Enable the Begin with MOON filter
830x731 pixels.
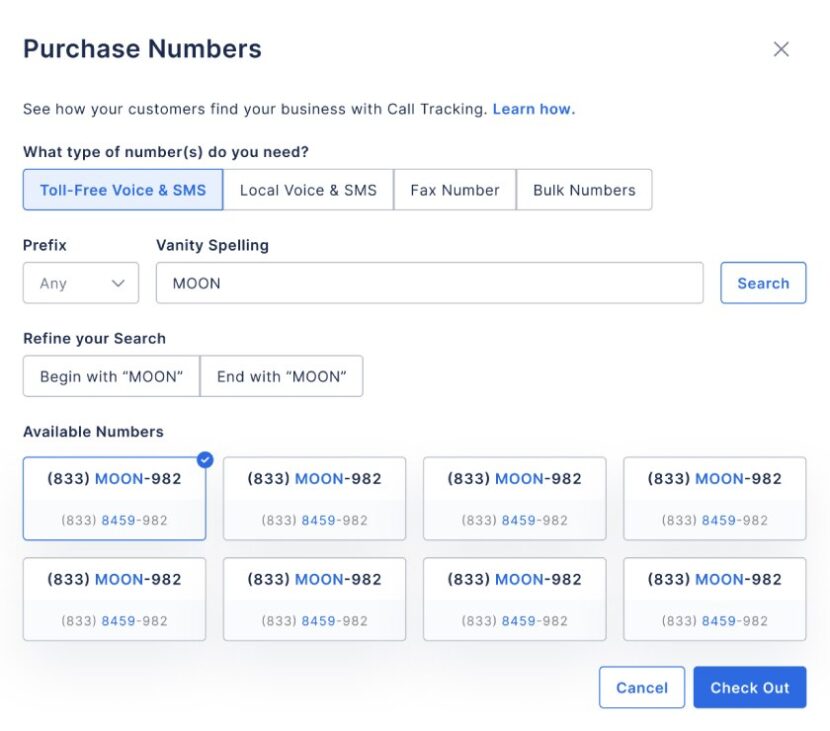point(110,376)
